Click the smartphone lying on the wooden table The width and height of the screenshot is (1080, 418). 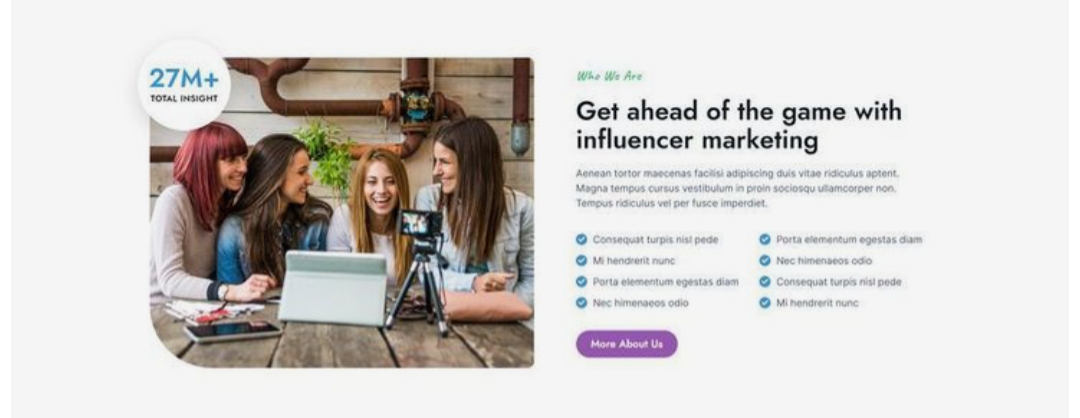click(x=233, y=332)
